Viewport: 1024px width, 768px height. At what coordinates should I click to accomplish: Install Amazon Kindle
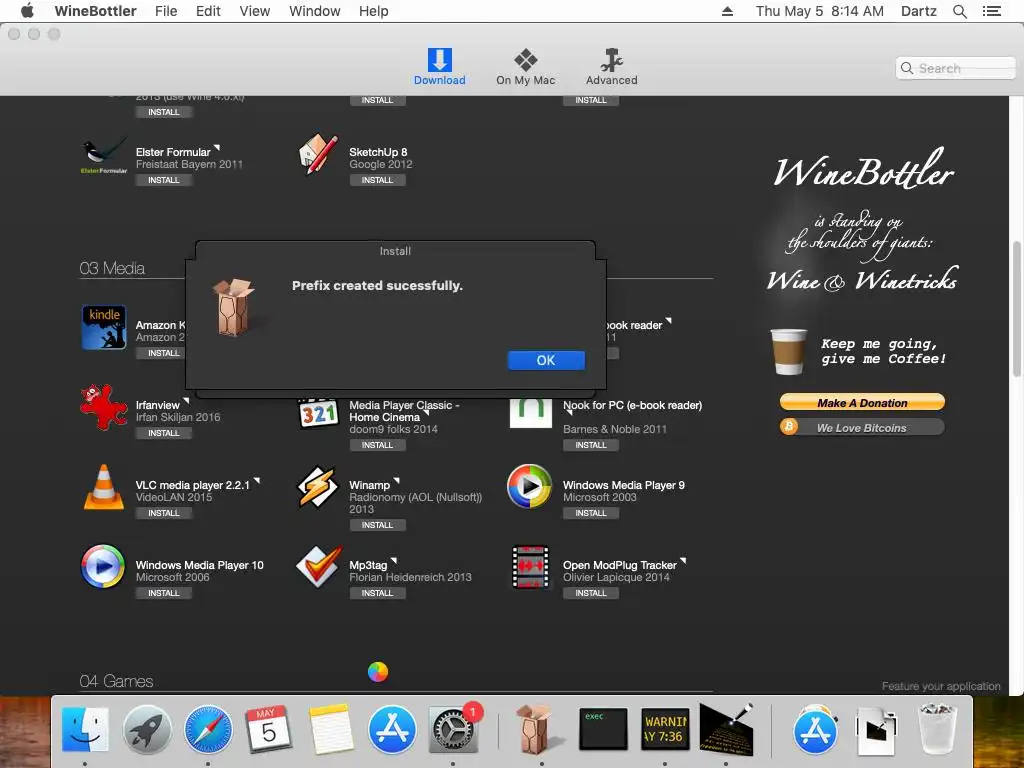163,353
